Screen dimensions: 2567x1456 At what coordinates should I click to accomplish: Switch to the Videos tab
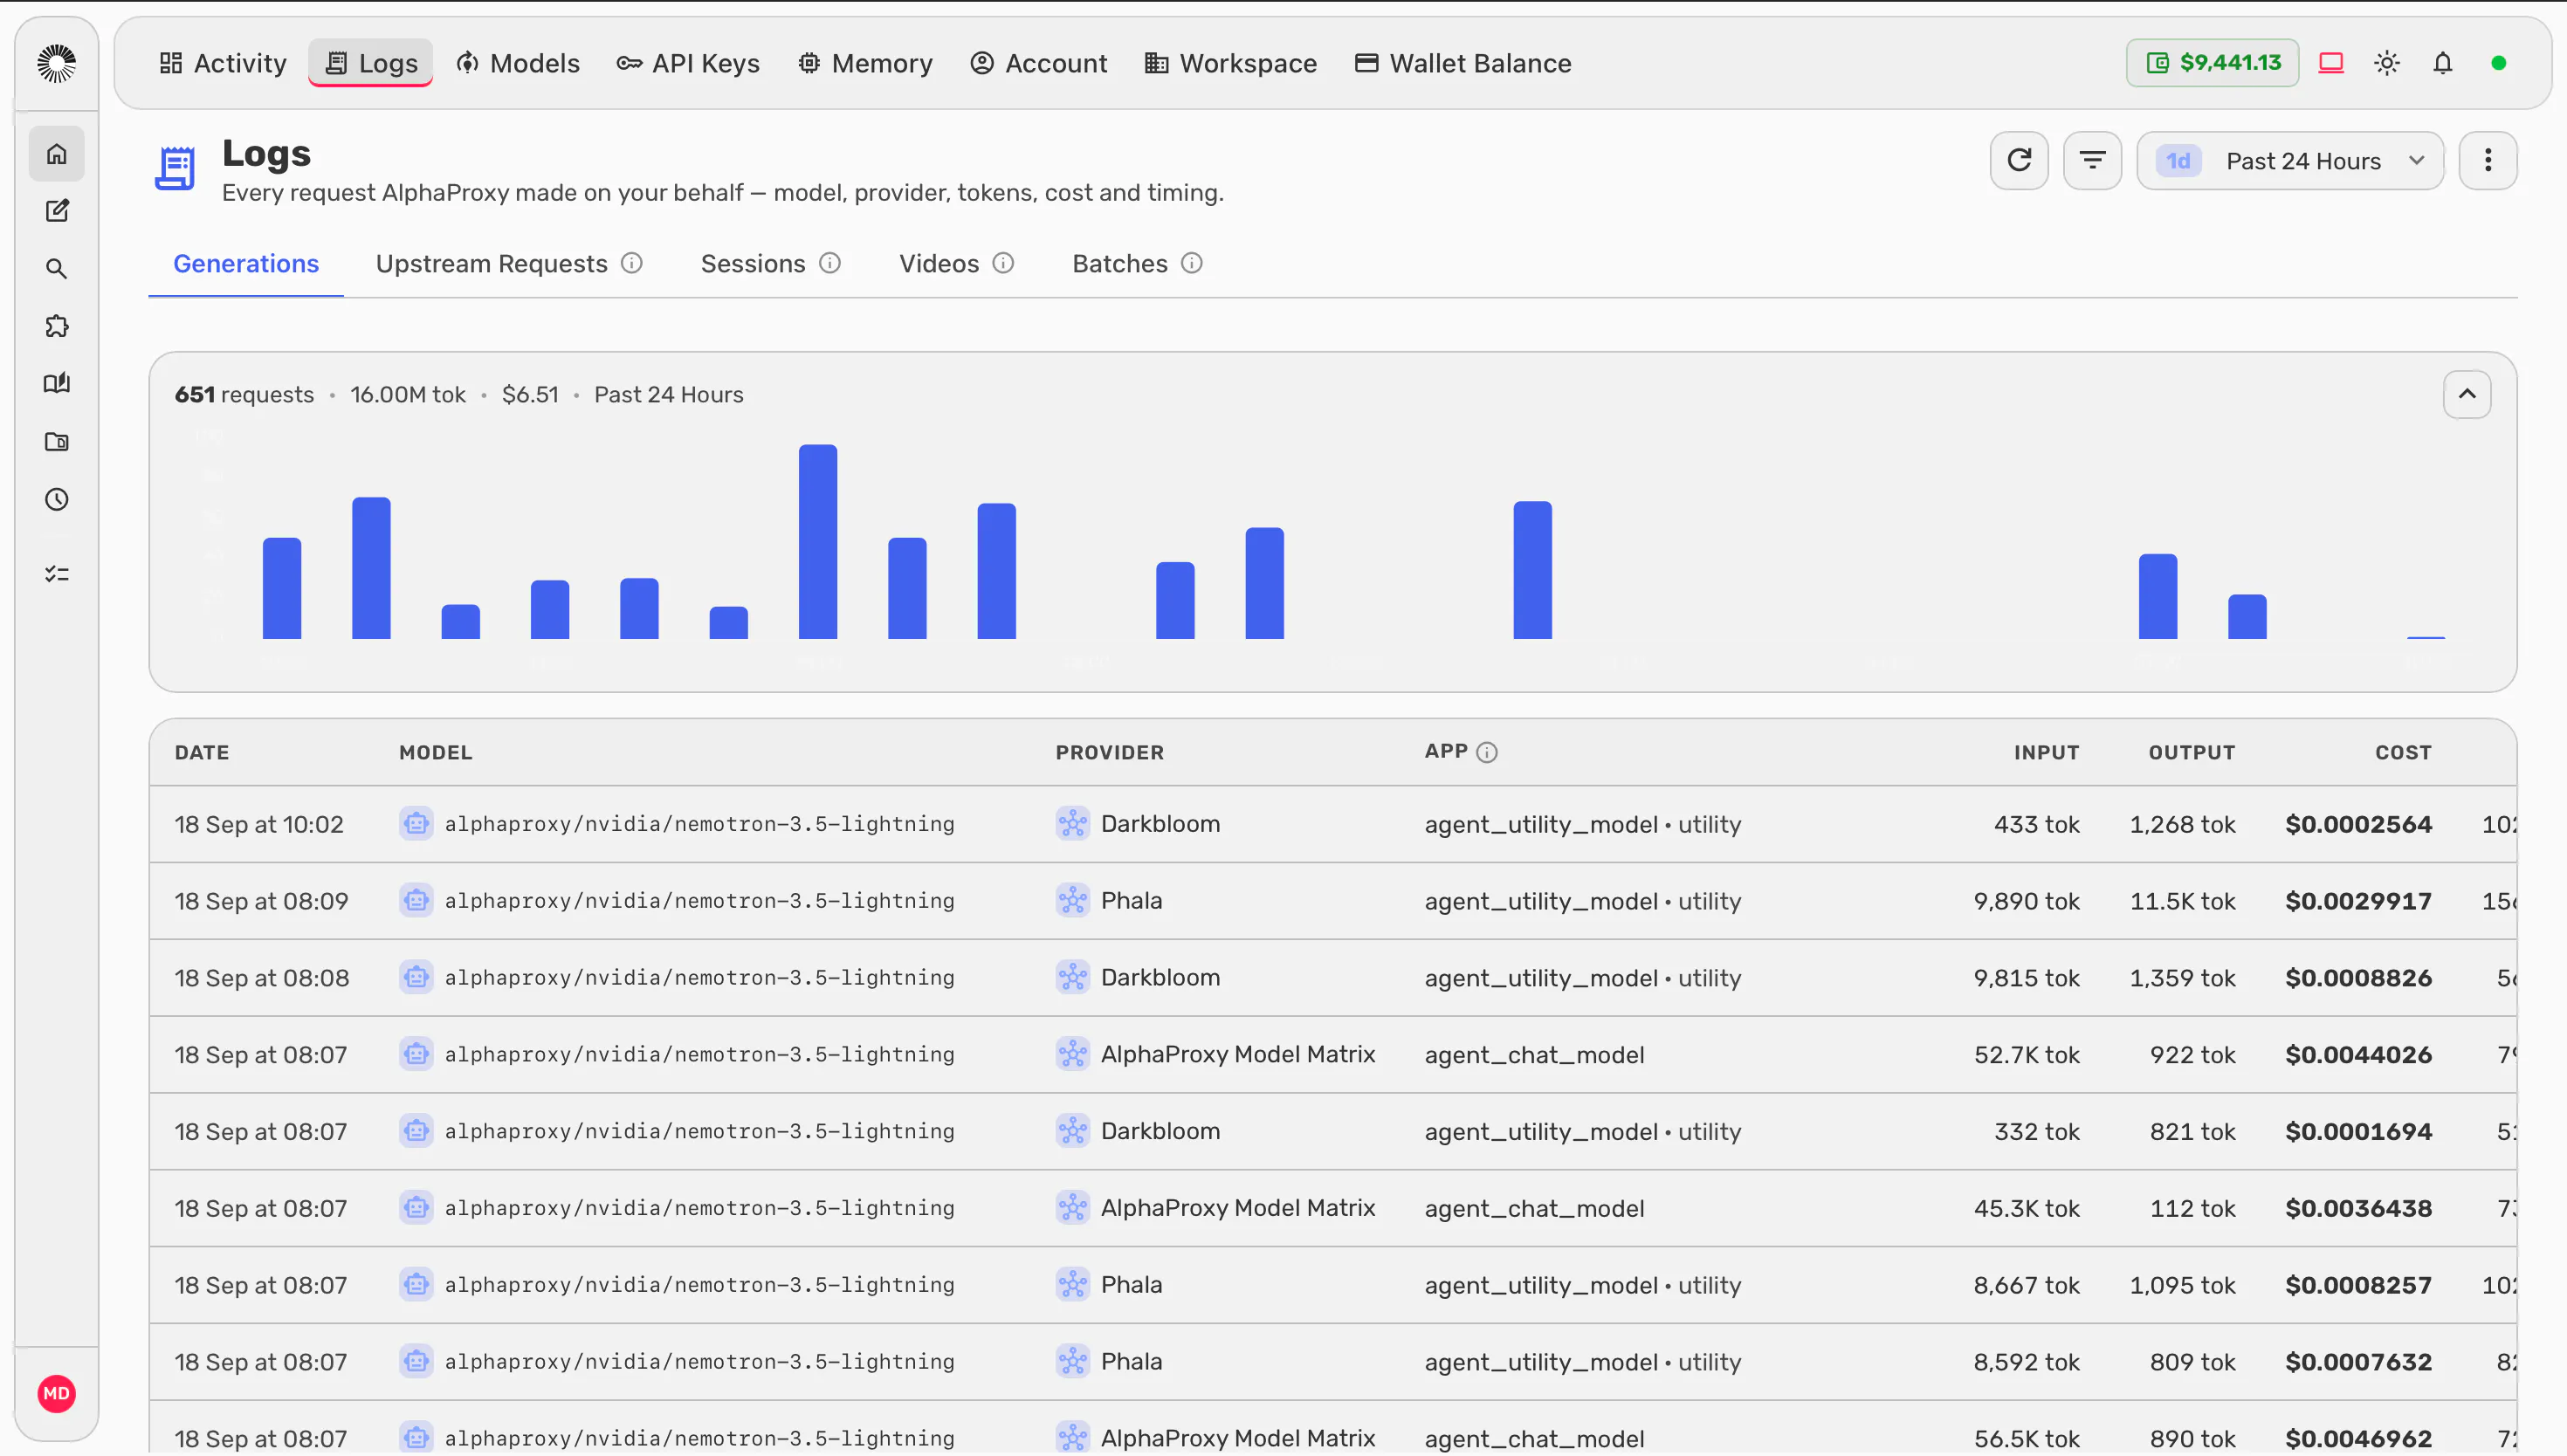pyautogui.click(x=939, y=263)
